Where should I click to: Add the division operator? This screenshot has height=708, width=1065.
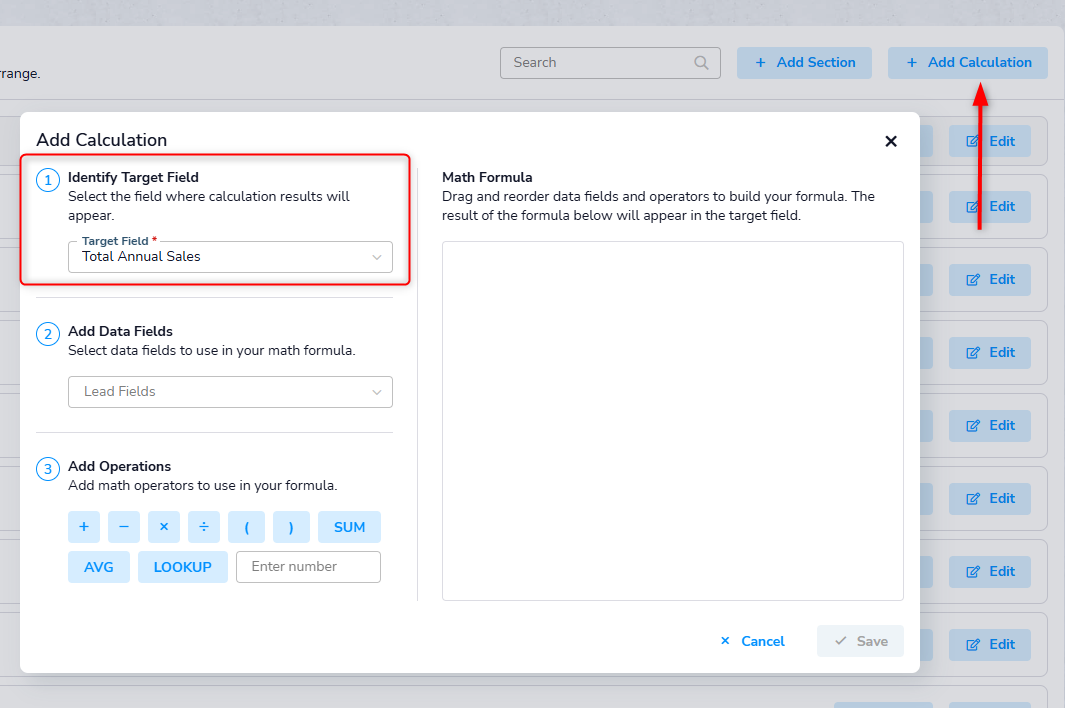[x=203, y=527]
